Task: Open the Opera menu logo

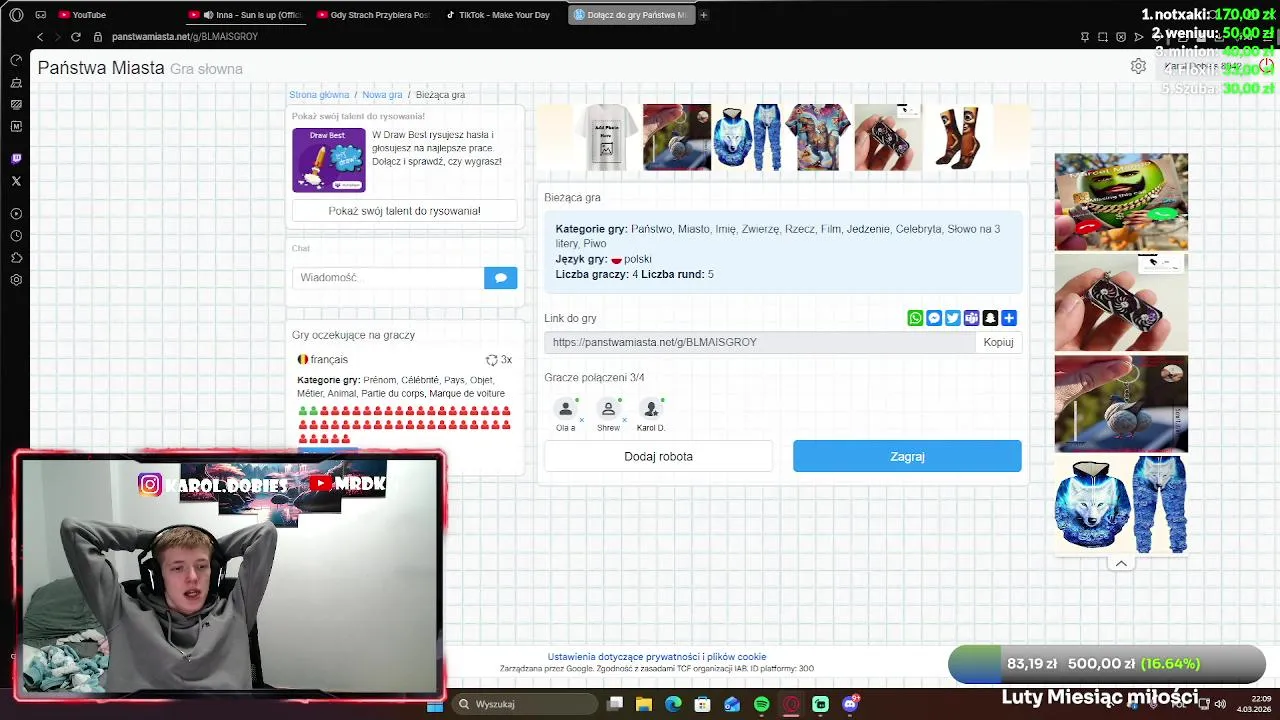Action: click(x=16, y=15)
